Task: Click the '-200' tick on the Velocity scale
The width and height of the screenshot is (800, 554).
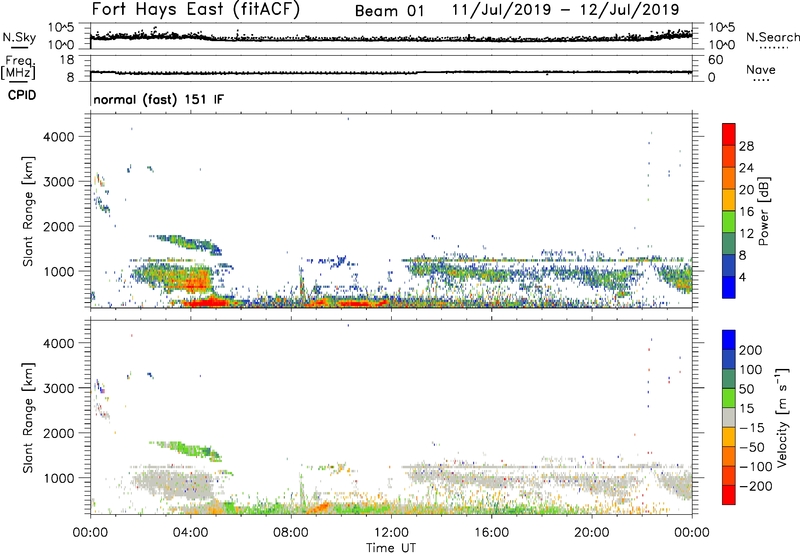Action: tap(754, 486)
